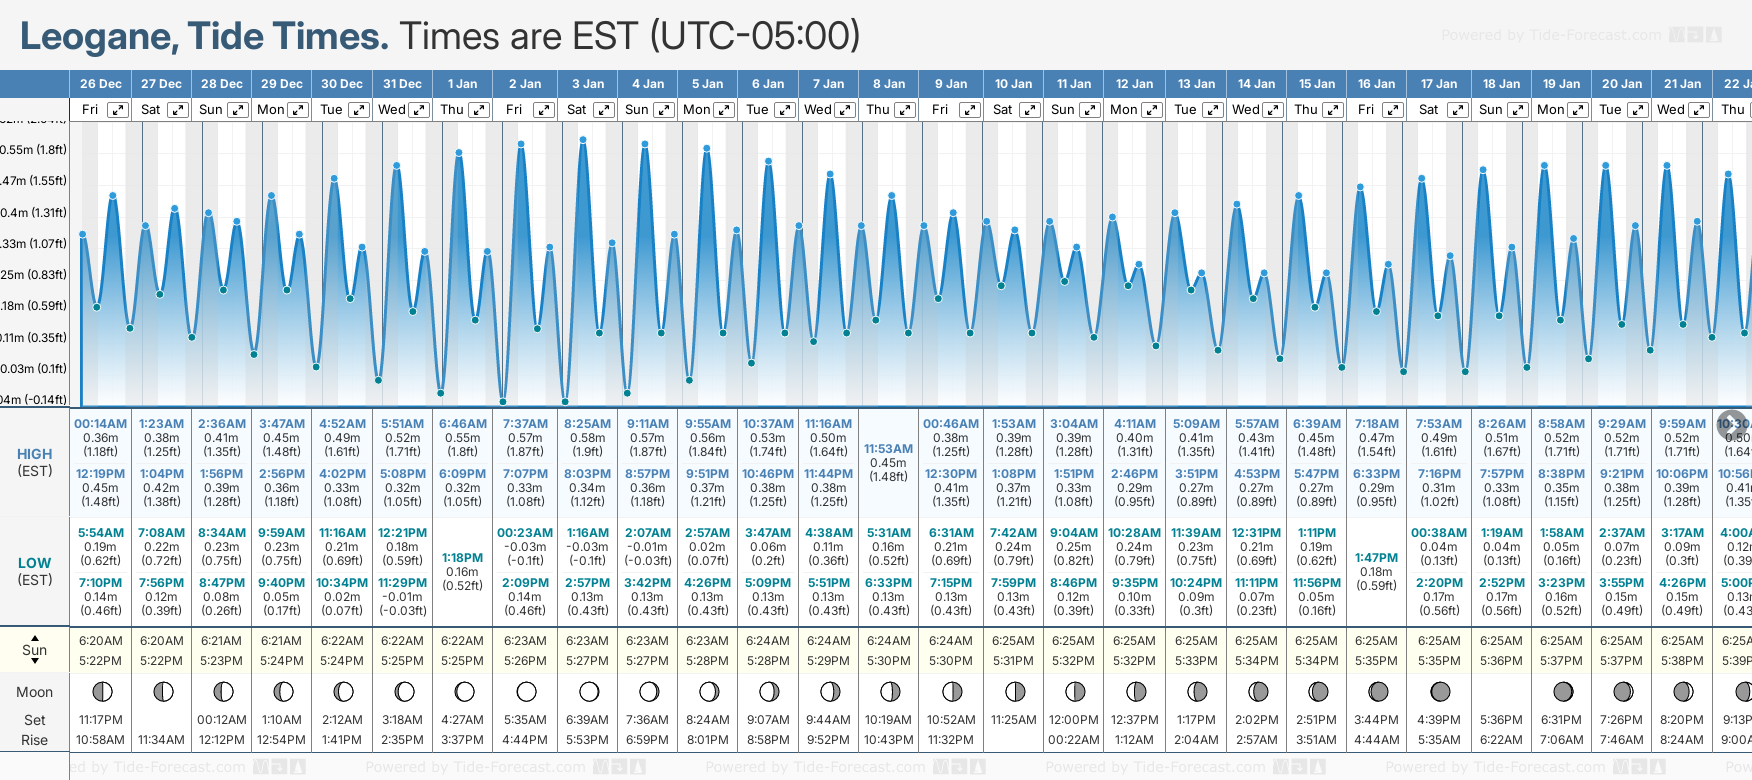Expand the Monday 5 Jan column
The height and width of the screenshot is (780, 1752).
pyautogui.click(x=724, y=110)
